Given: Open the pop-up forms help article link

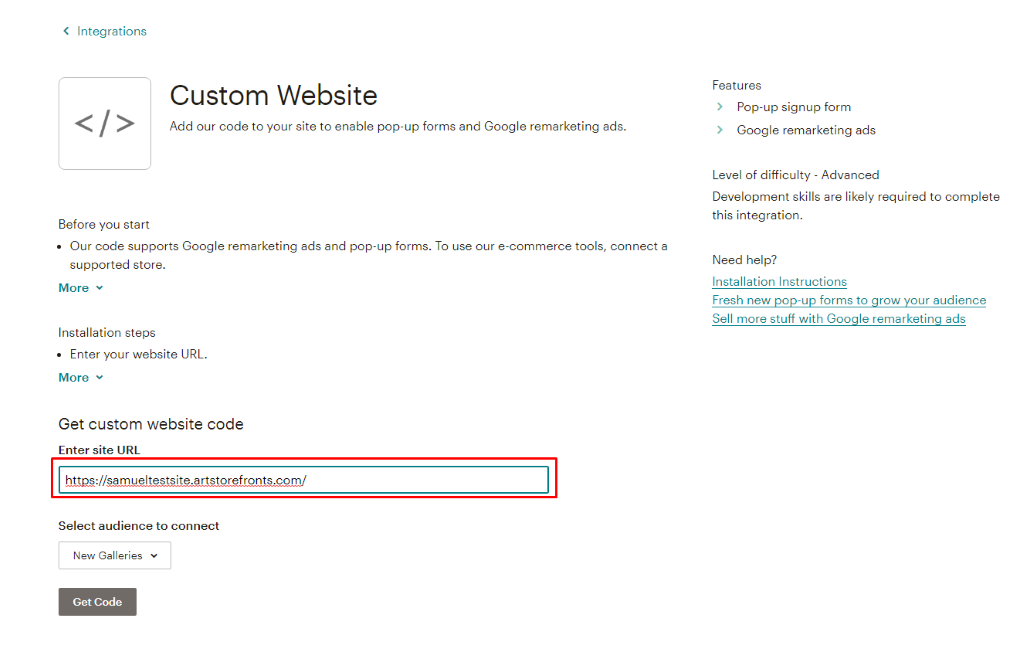Looking at the screenshot, I should (x=848, y=300).
